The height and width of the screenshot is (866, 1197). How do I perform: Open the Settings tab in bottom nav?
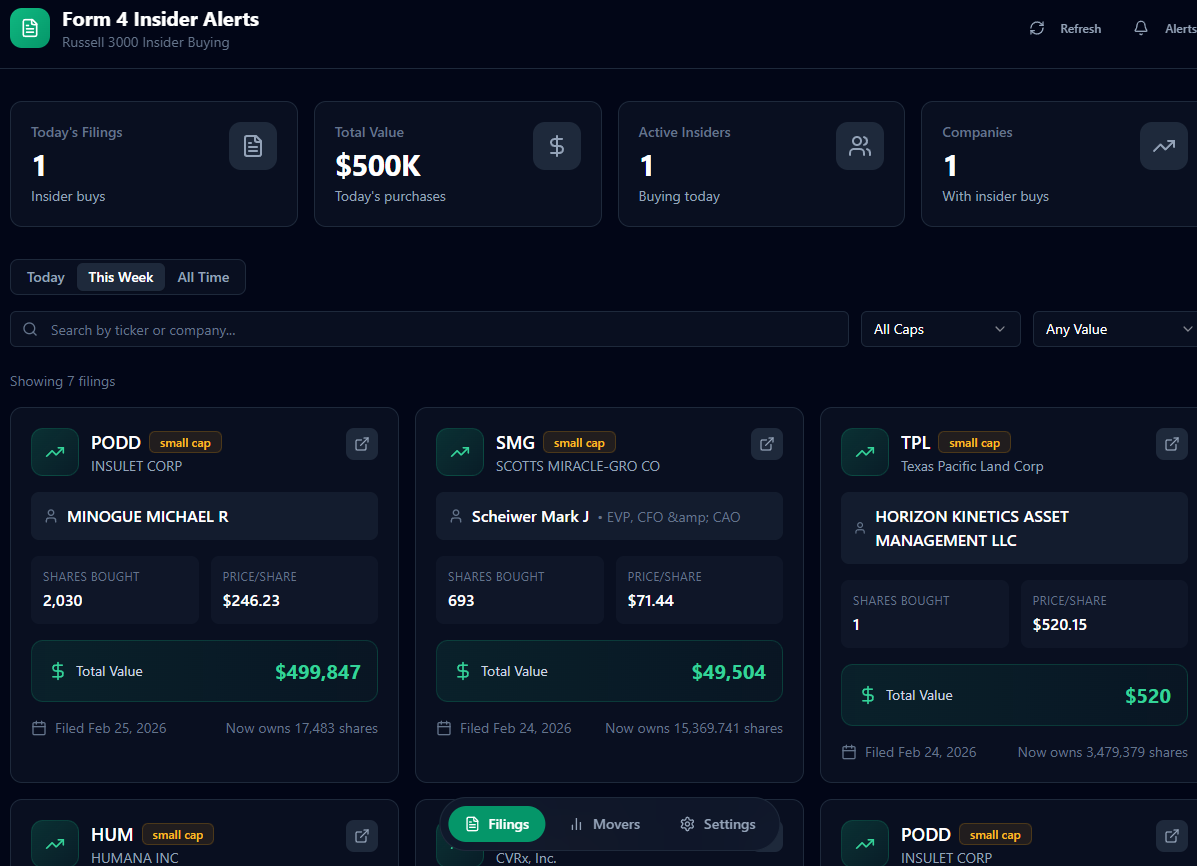pos(718,824)
